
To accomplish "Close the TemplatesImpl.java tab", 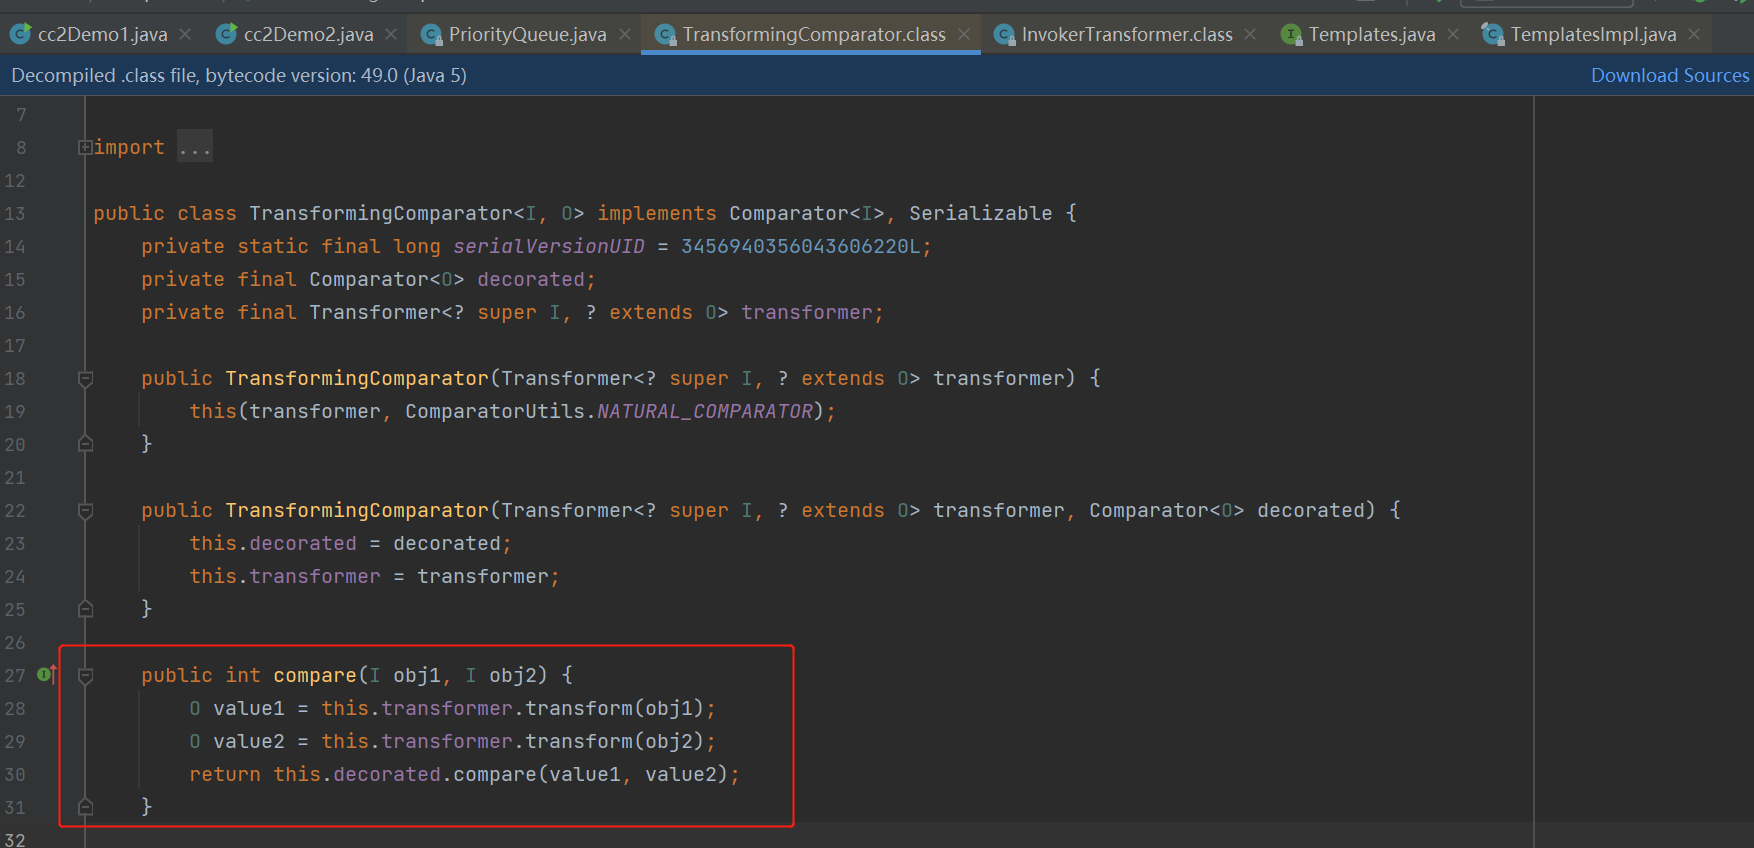I will coord(1694,34).
